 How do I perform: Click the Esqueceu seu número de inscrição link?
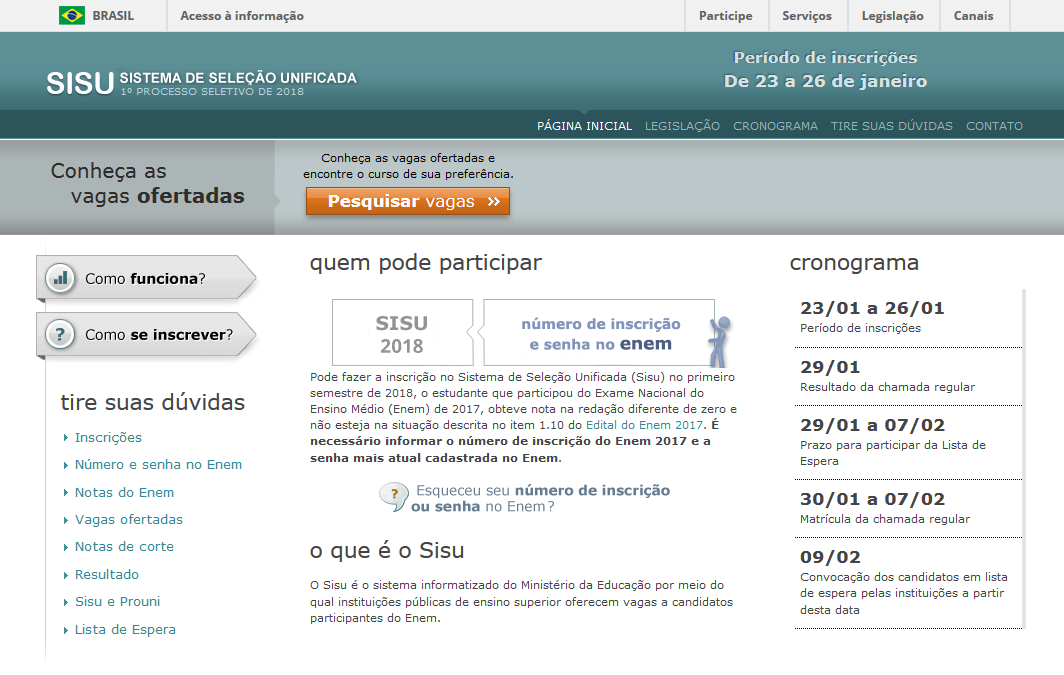(x=541, y=498)
